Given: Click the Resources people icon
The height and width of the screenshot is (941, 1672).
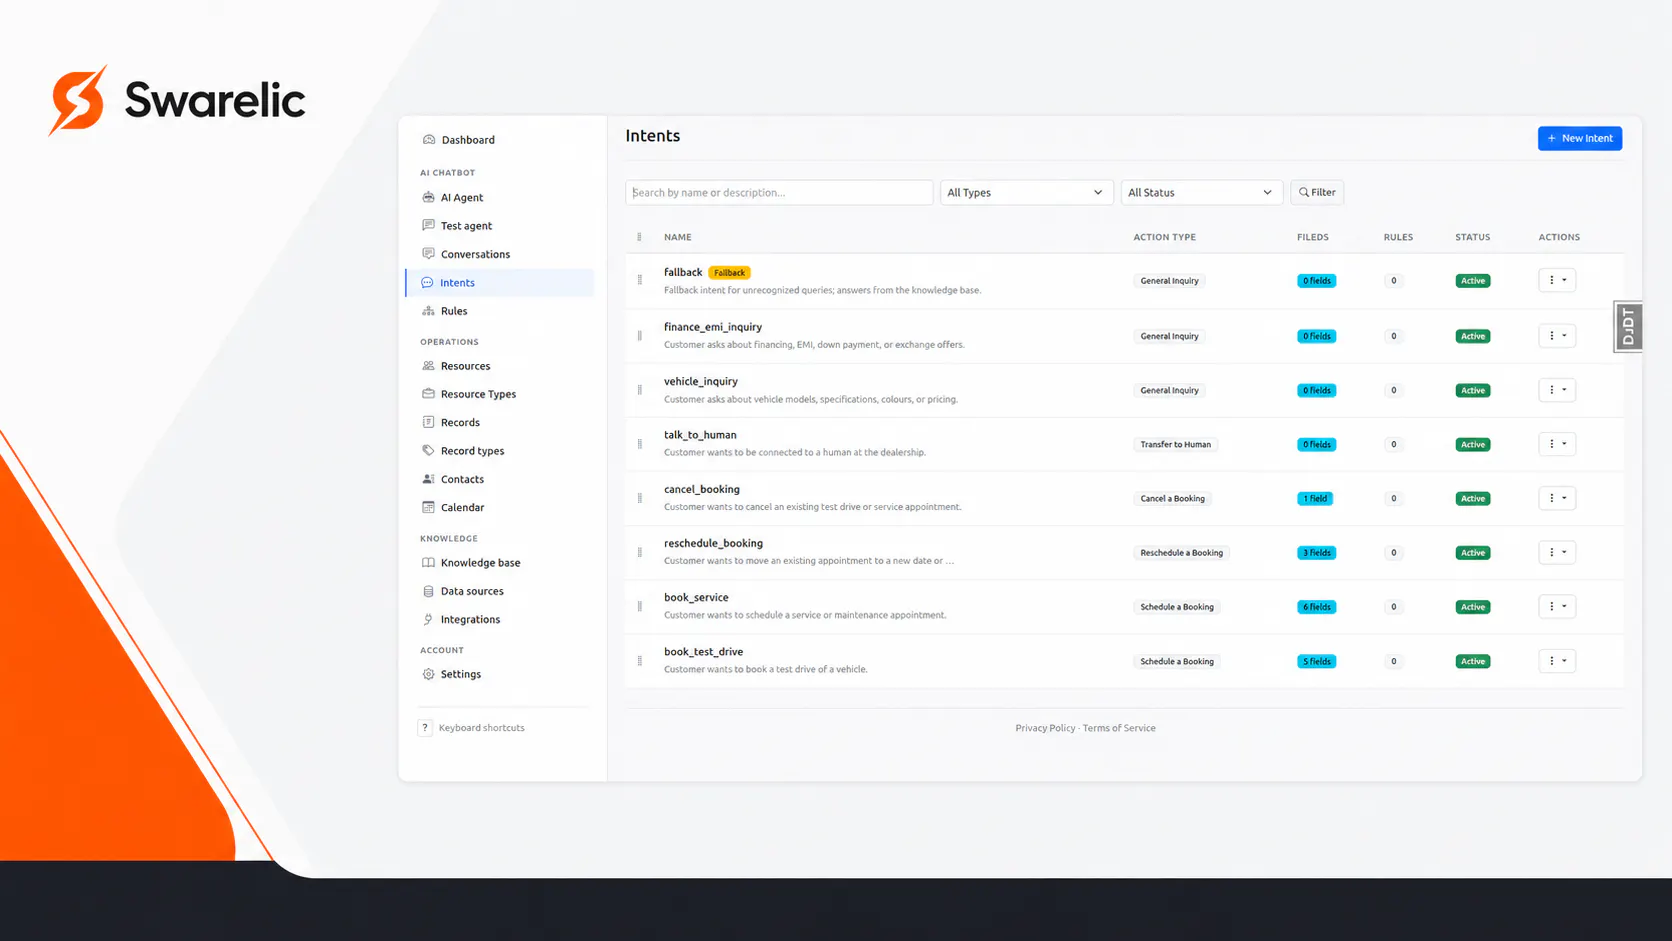Looking at the screenshot, I should [x=428, y=366].
